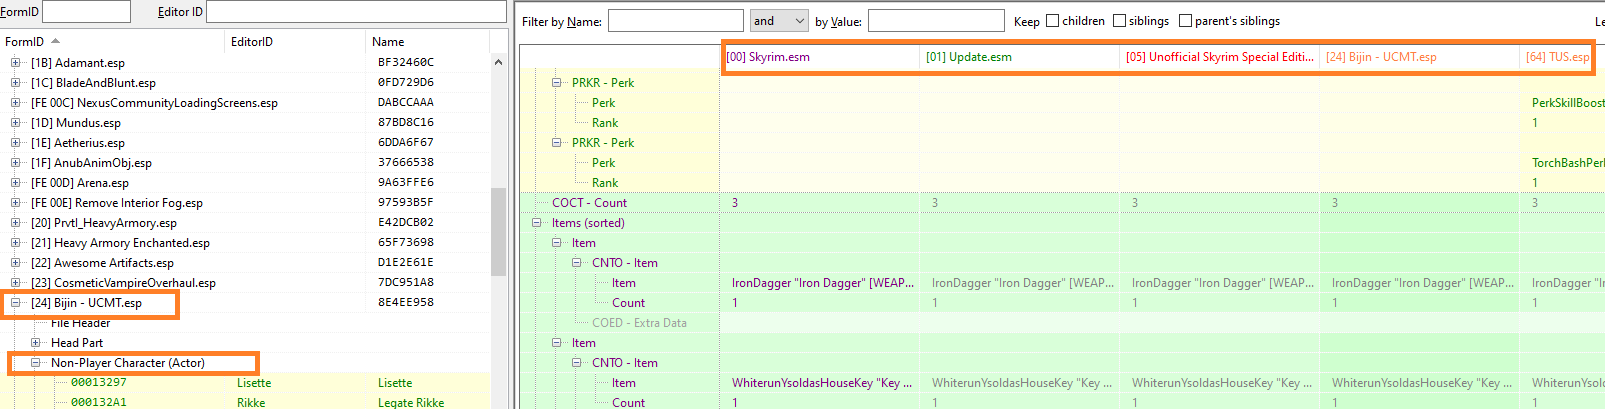Click the left tree vertical scrollbar thumb
This screenshot has height=409, width=1605.
pos(498,231)
